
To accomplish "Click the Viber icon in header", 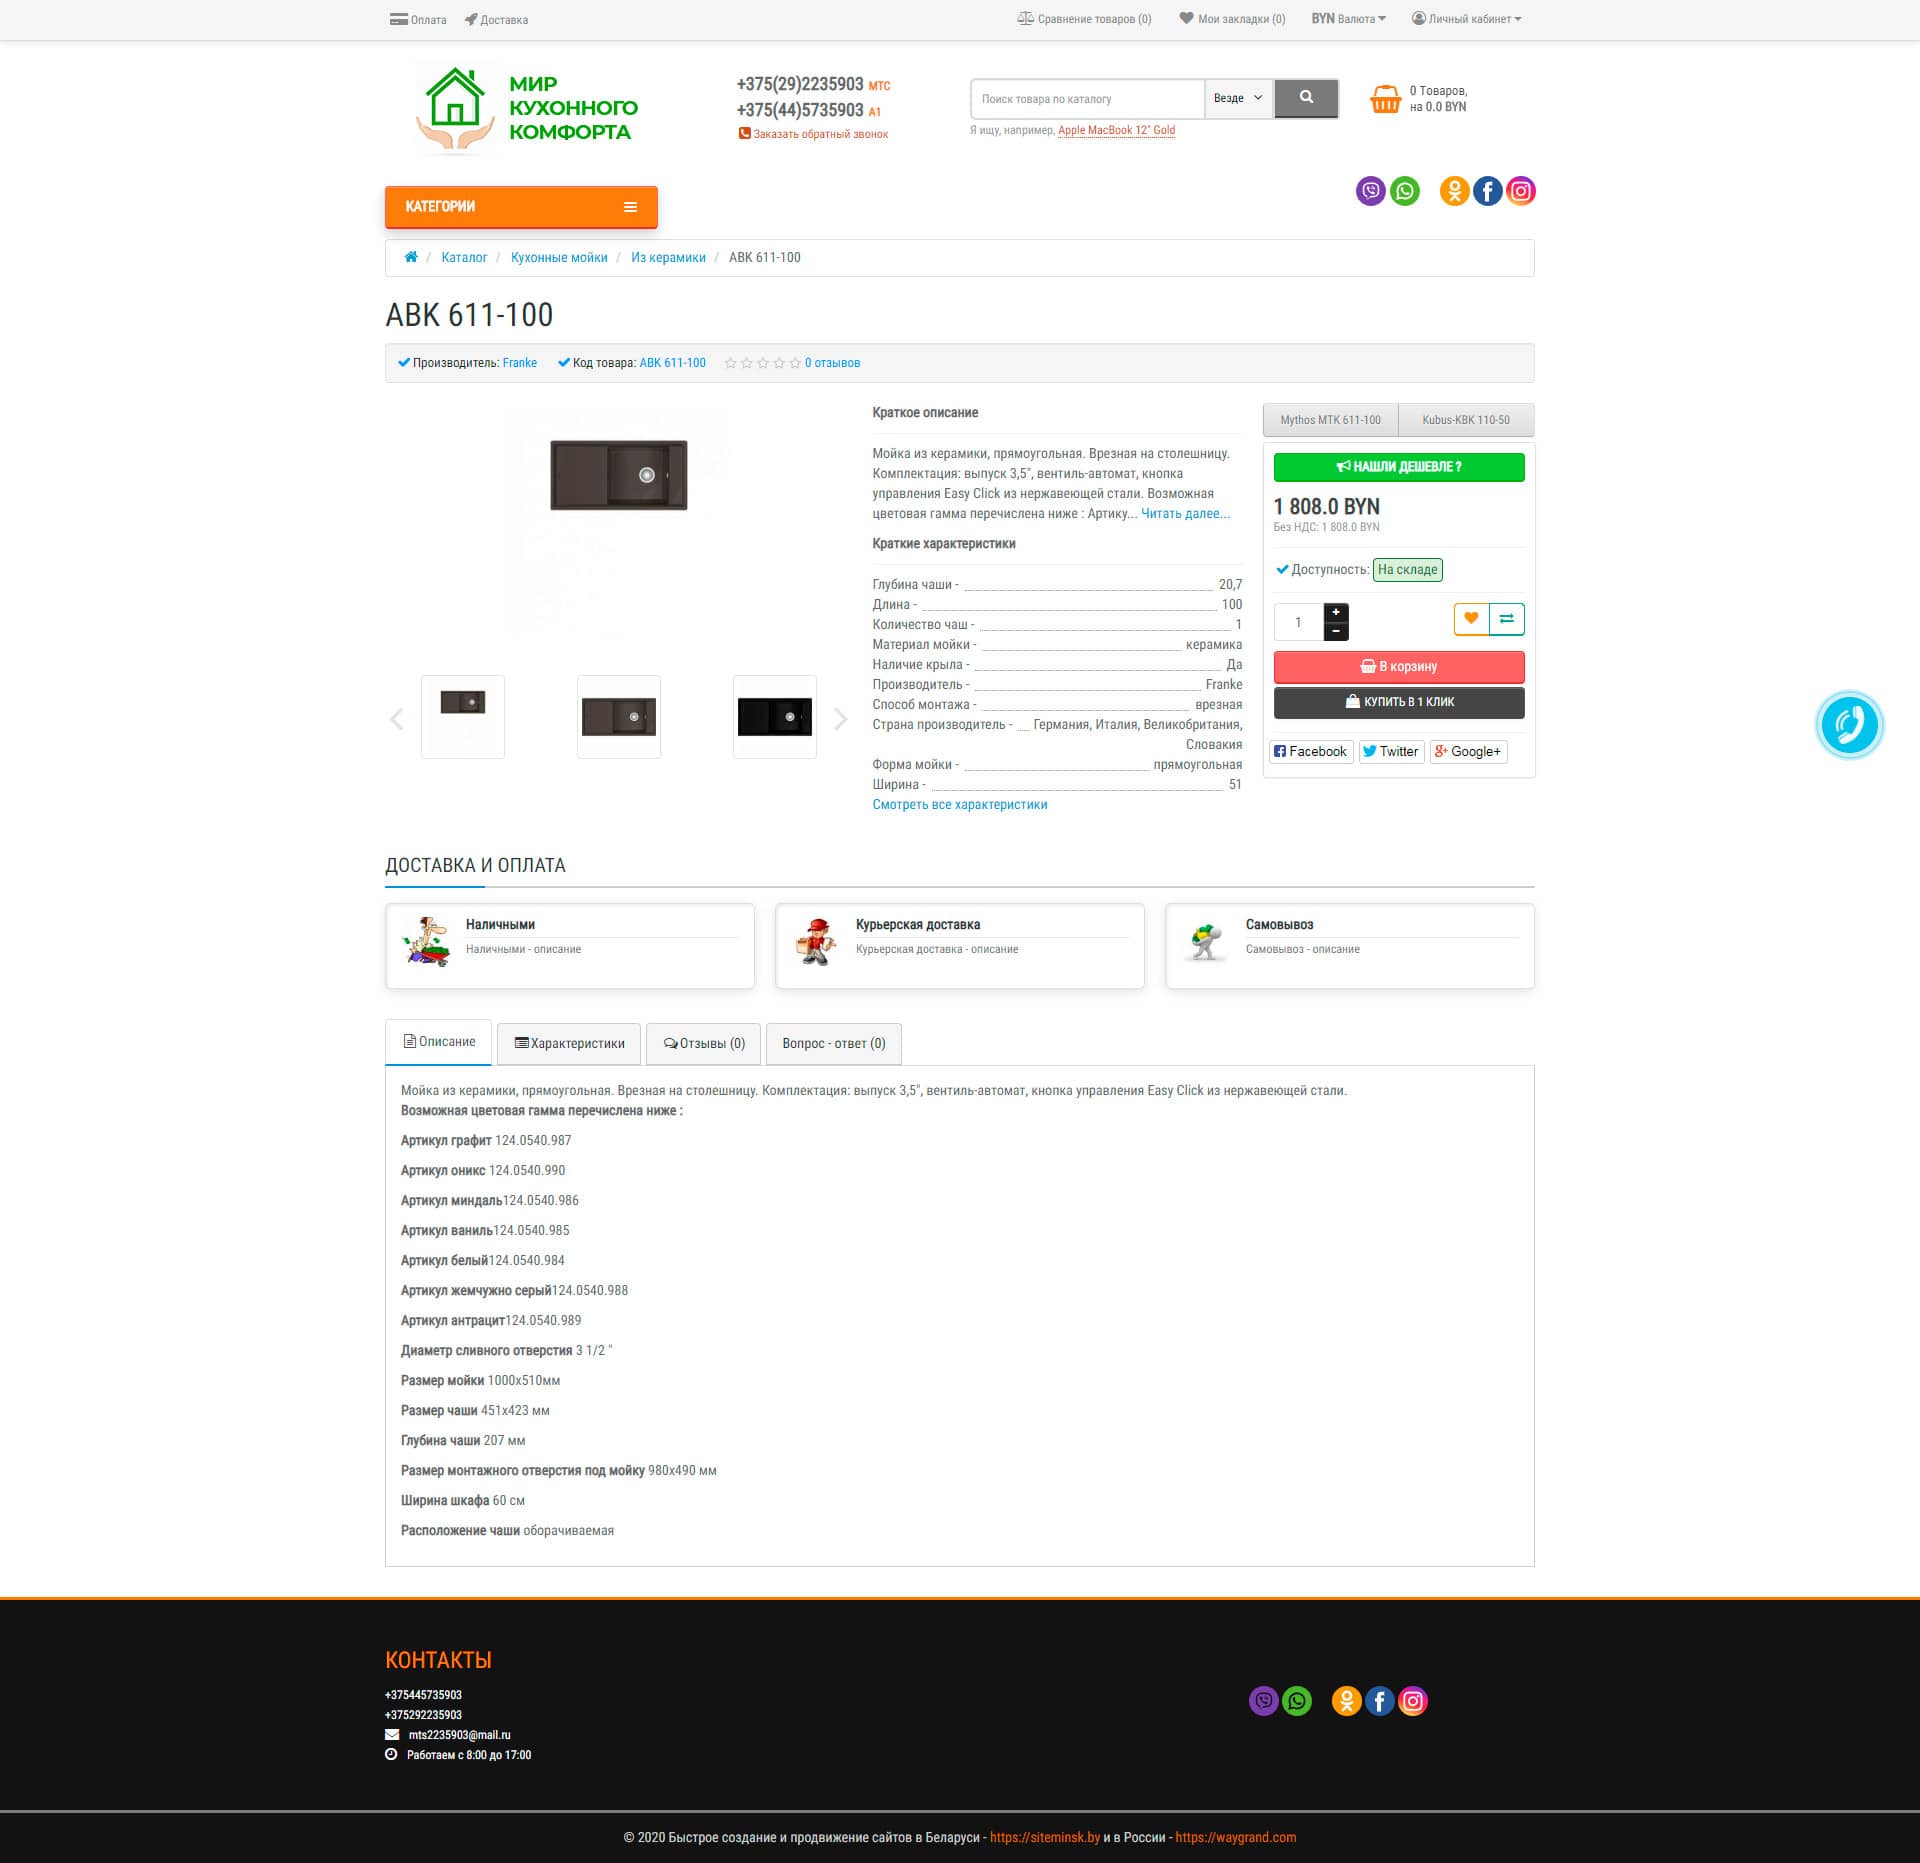I will click(x=1370, y=191).
